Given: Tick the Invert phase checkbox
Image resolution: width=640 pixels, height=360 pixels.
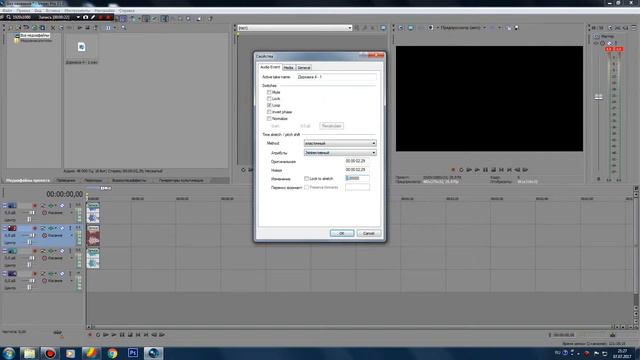Looking at the screenshot, I should [x=269, y=112].
